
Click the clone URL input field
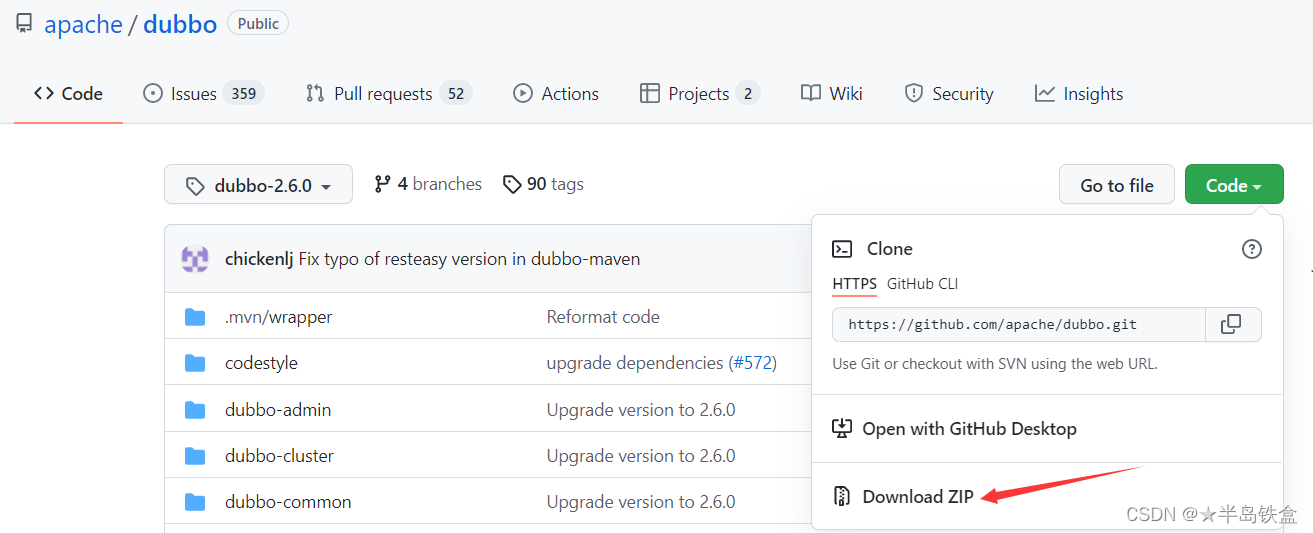1019,324
